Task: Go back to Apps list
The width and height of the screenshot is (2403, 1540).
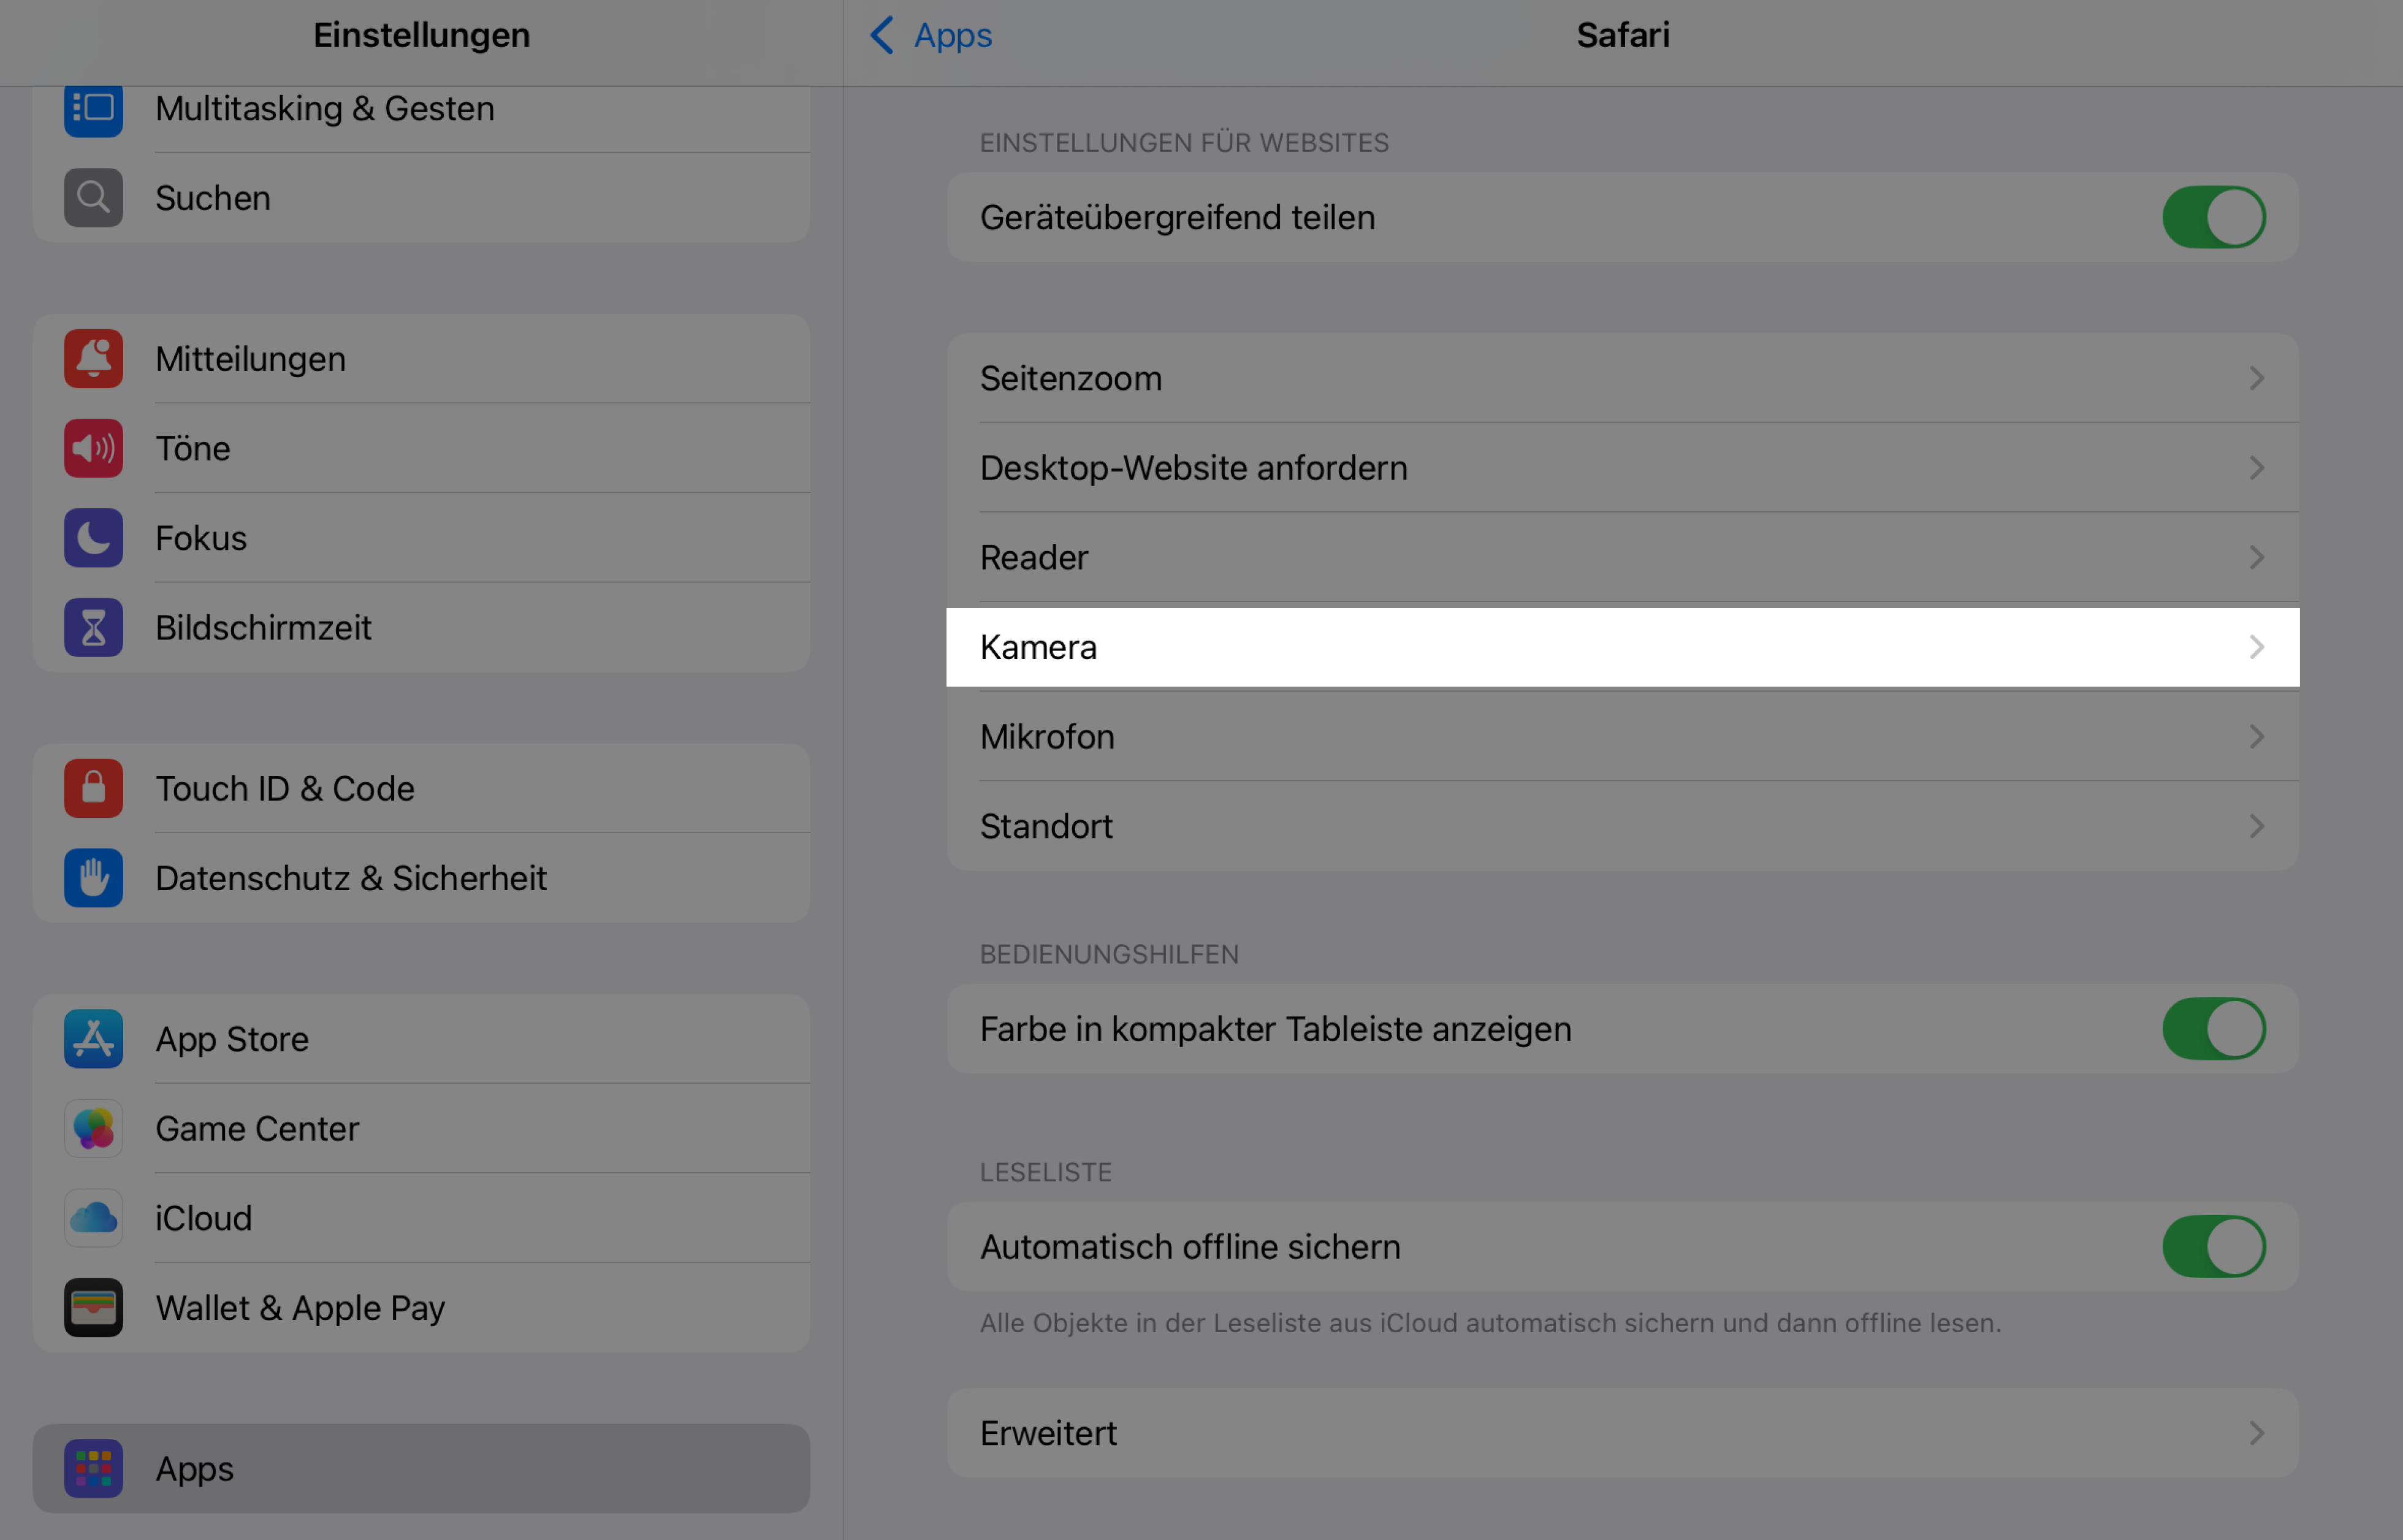Action: 930,36
